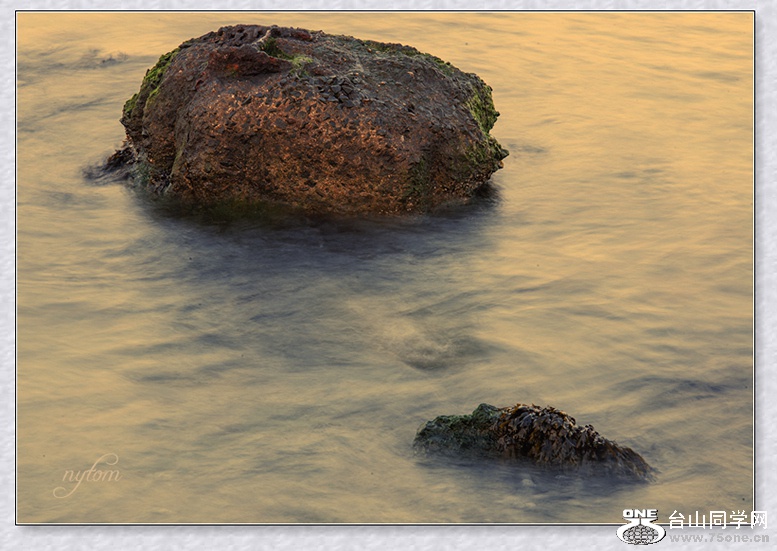Open the www.75one.cn watermark link

tap(718, 538)
